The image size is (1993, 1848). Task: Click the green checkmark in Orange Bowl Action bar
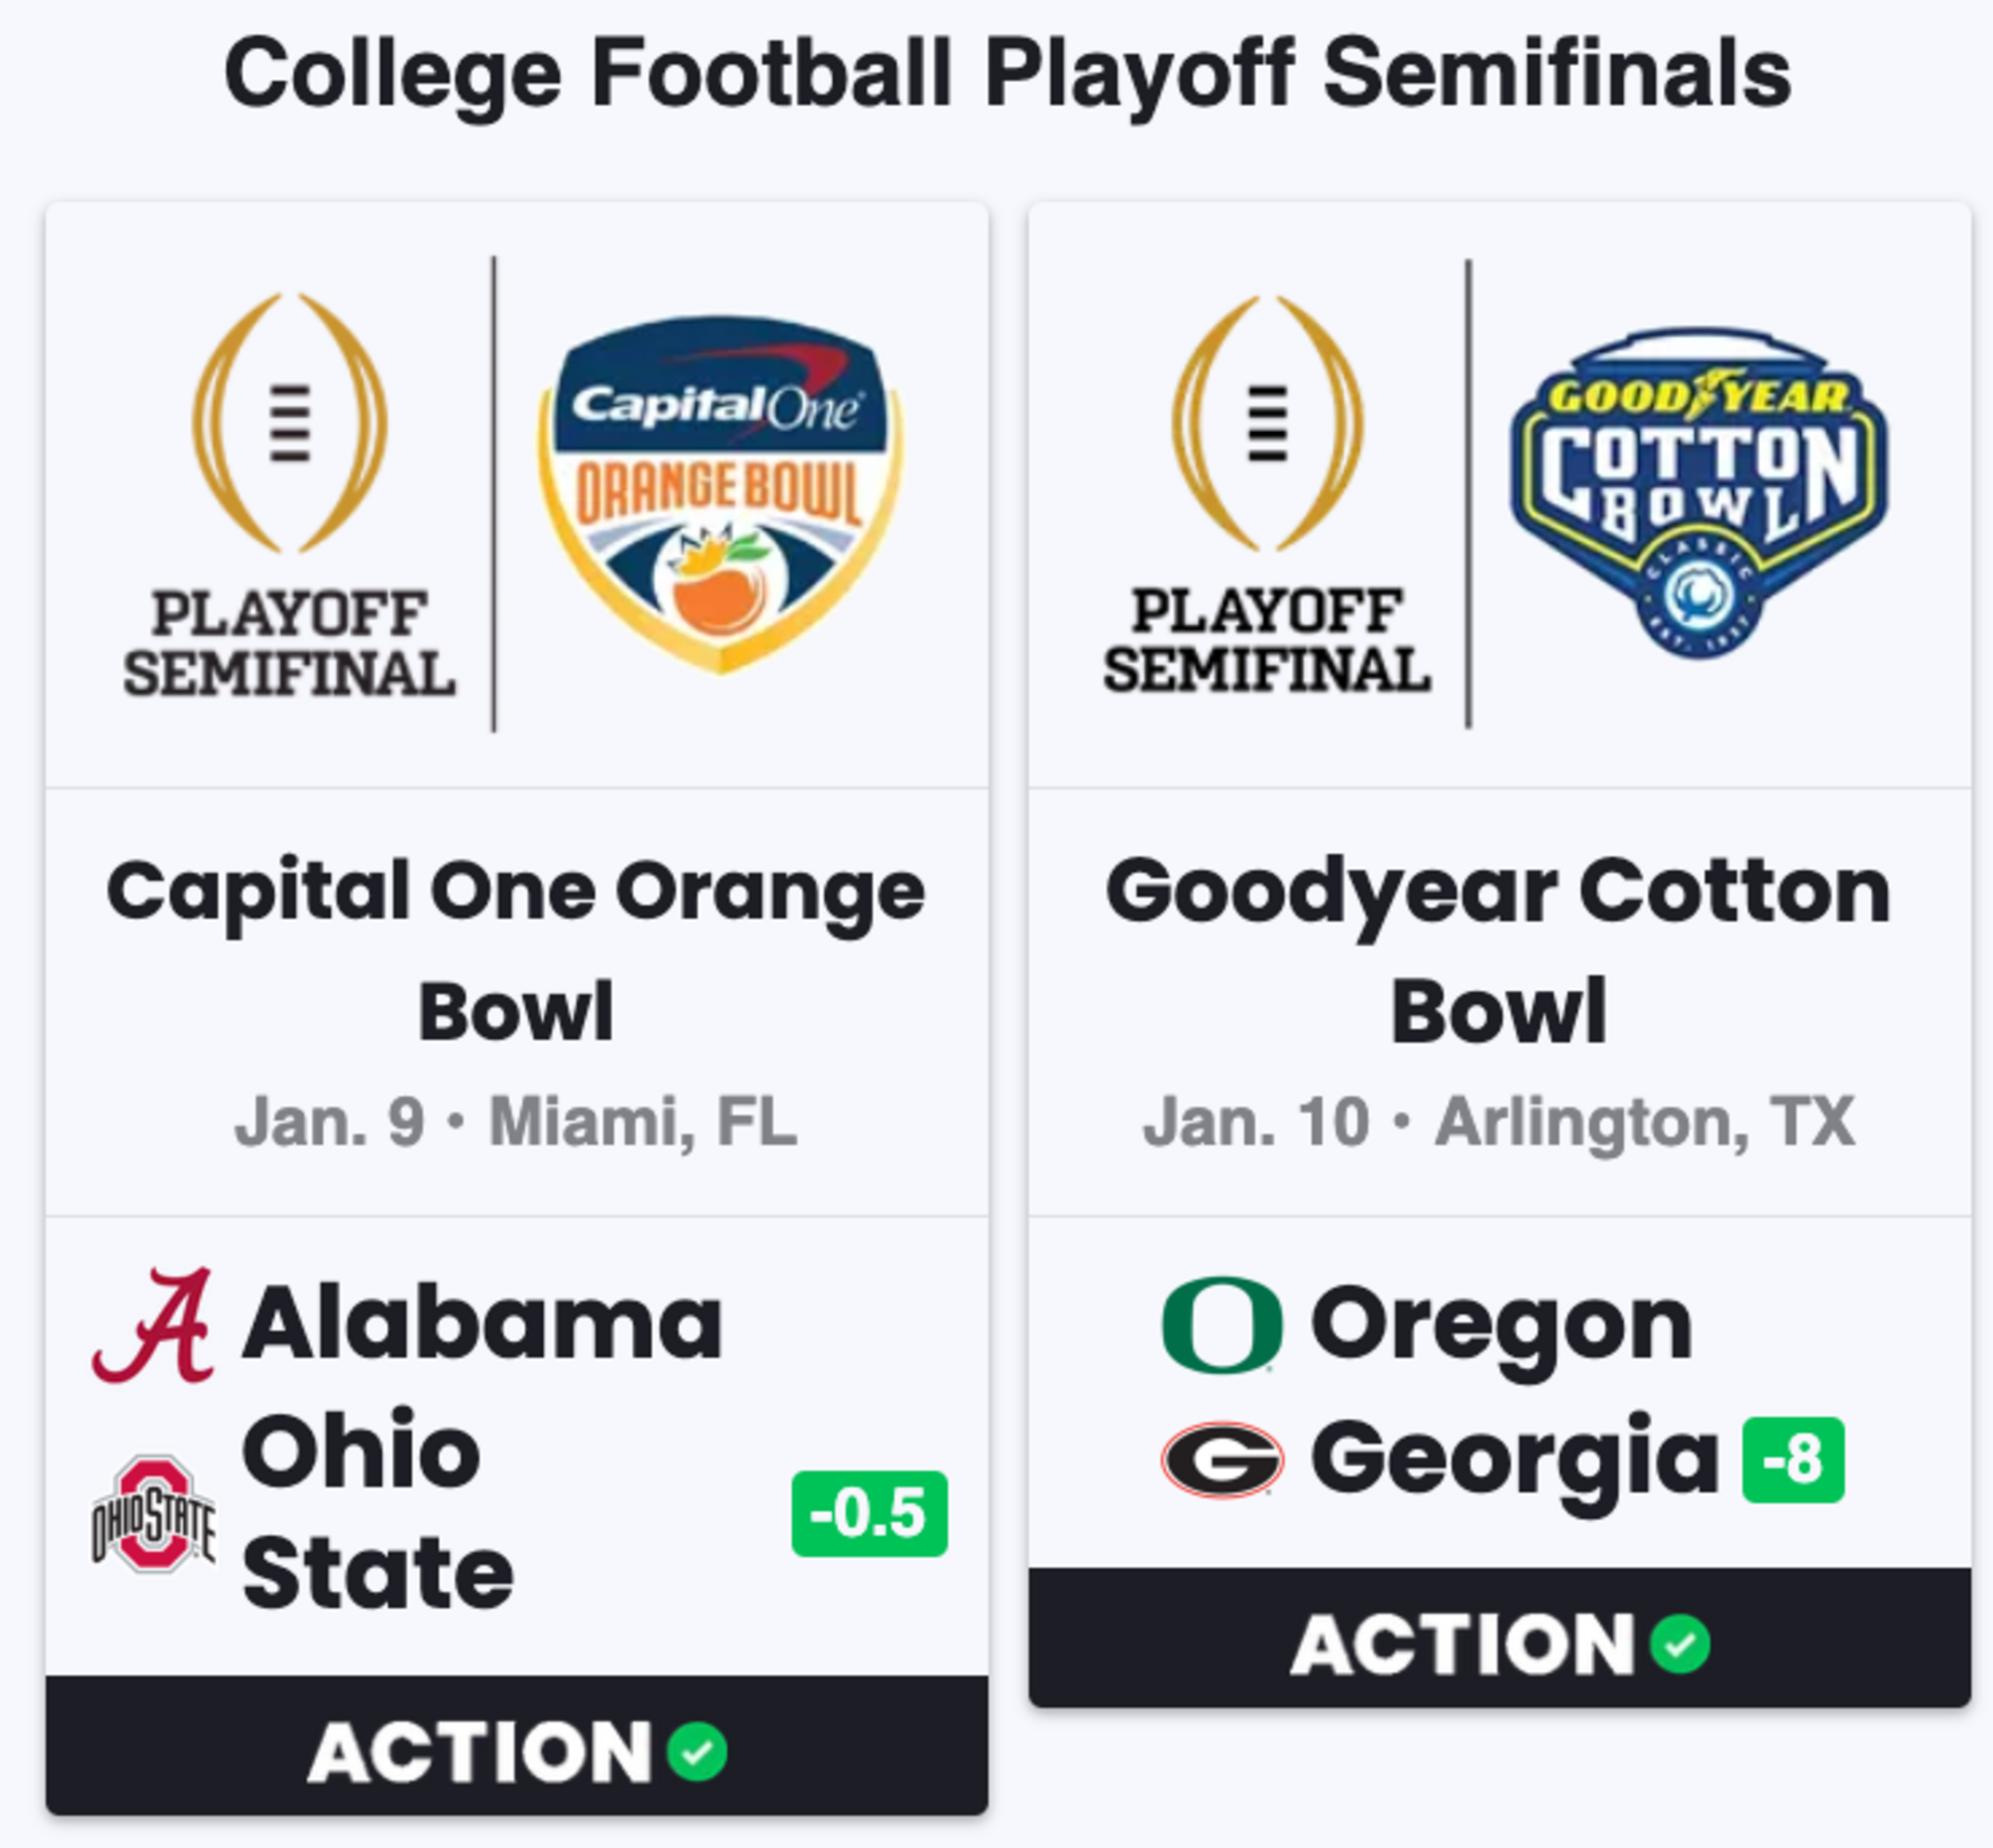[698, 1751]
